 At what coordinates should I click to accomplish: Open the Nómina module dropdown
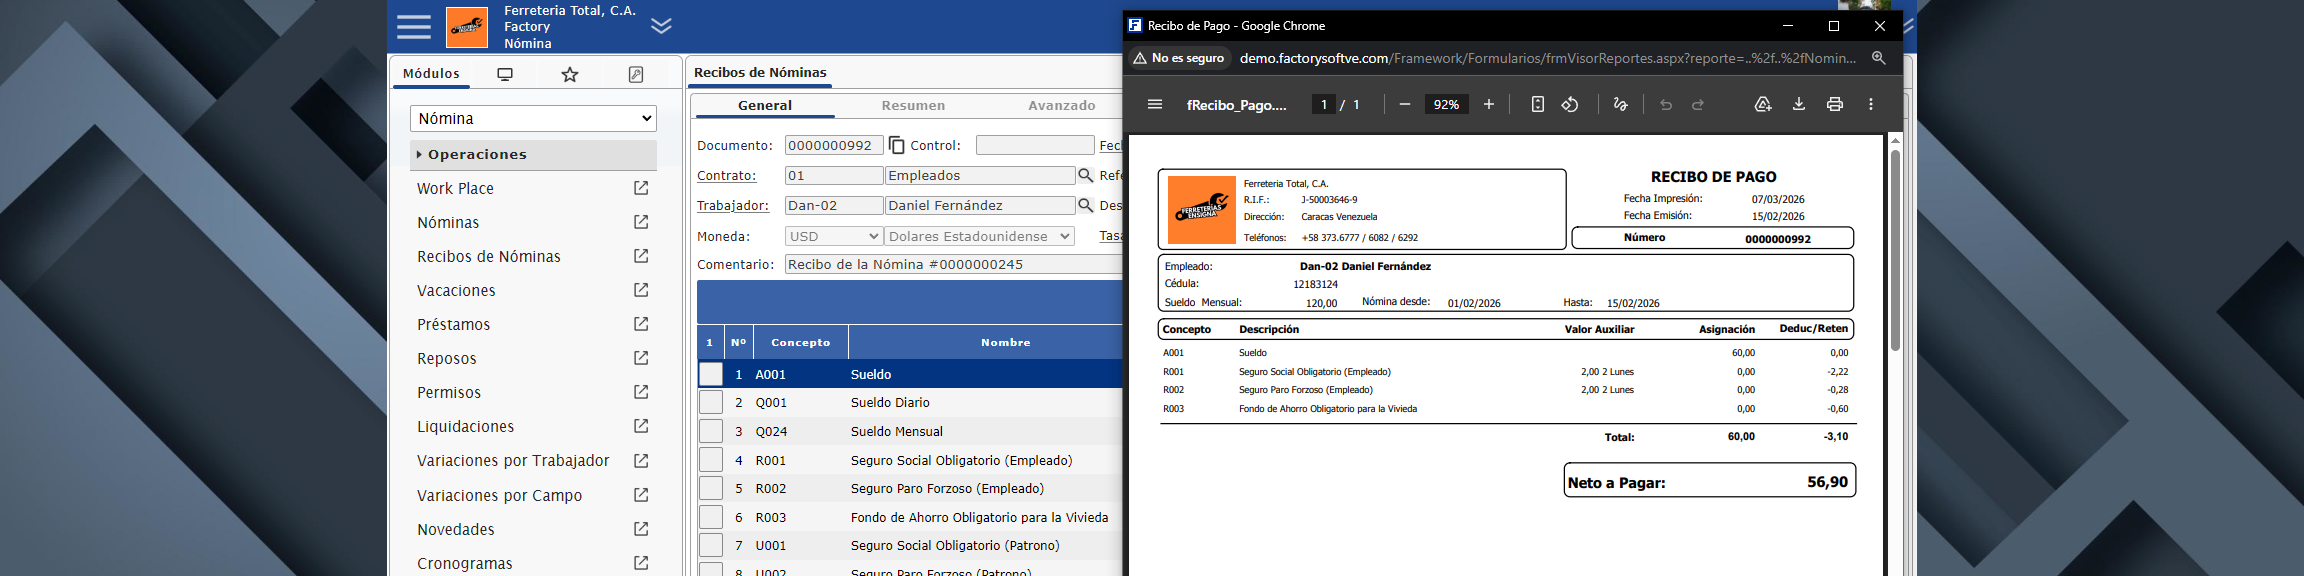(533, 119)
